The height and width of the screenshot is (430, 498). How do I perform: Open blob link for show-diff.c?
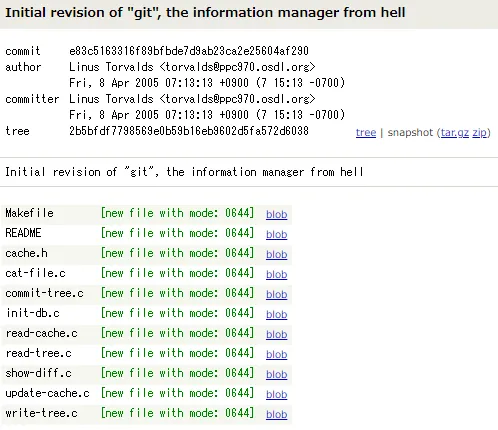[276, 374]
